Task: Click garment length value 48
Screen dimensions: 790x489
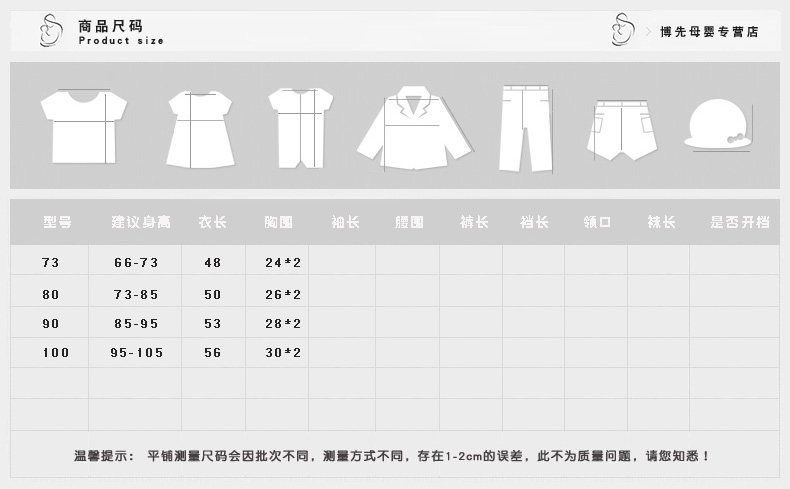Action: (213, 262)
